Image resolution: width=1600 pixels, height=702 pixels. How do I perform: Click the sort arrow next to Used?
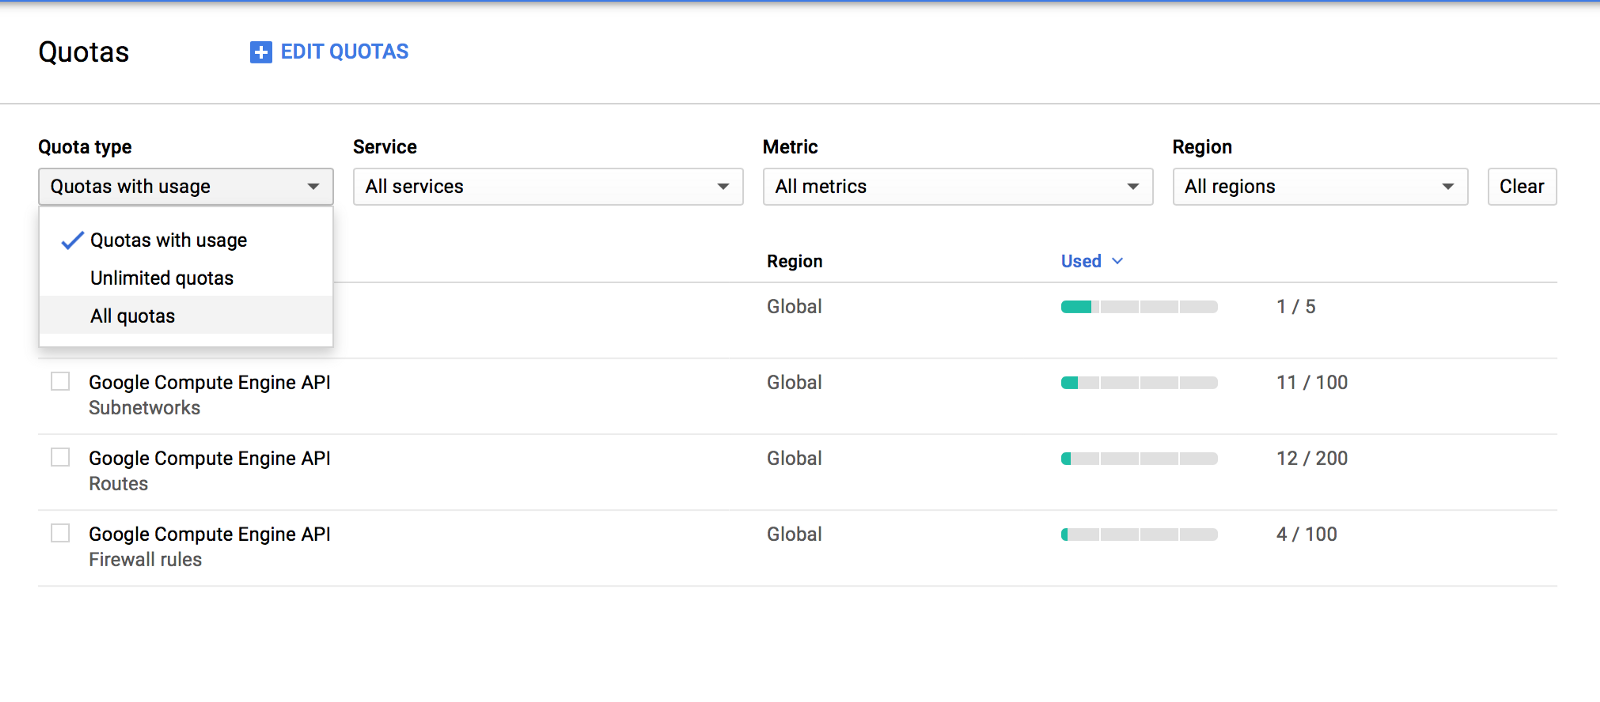click(x=1118, y=261)
